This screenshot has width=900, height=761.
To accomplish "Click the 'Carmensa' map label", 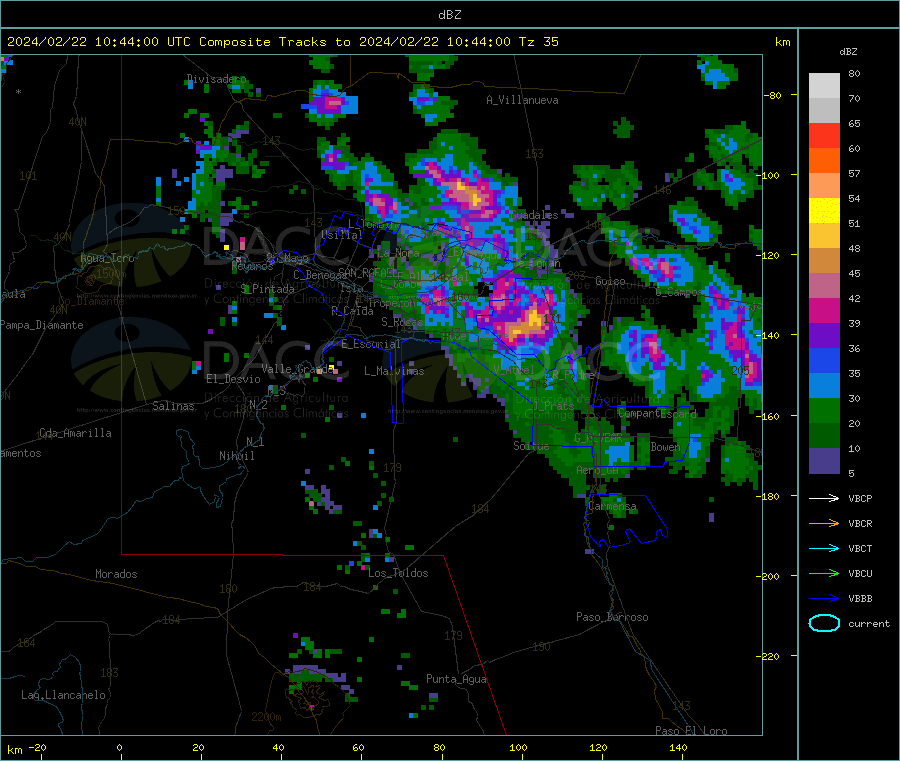I will 612,506.
